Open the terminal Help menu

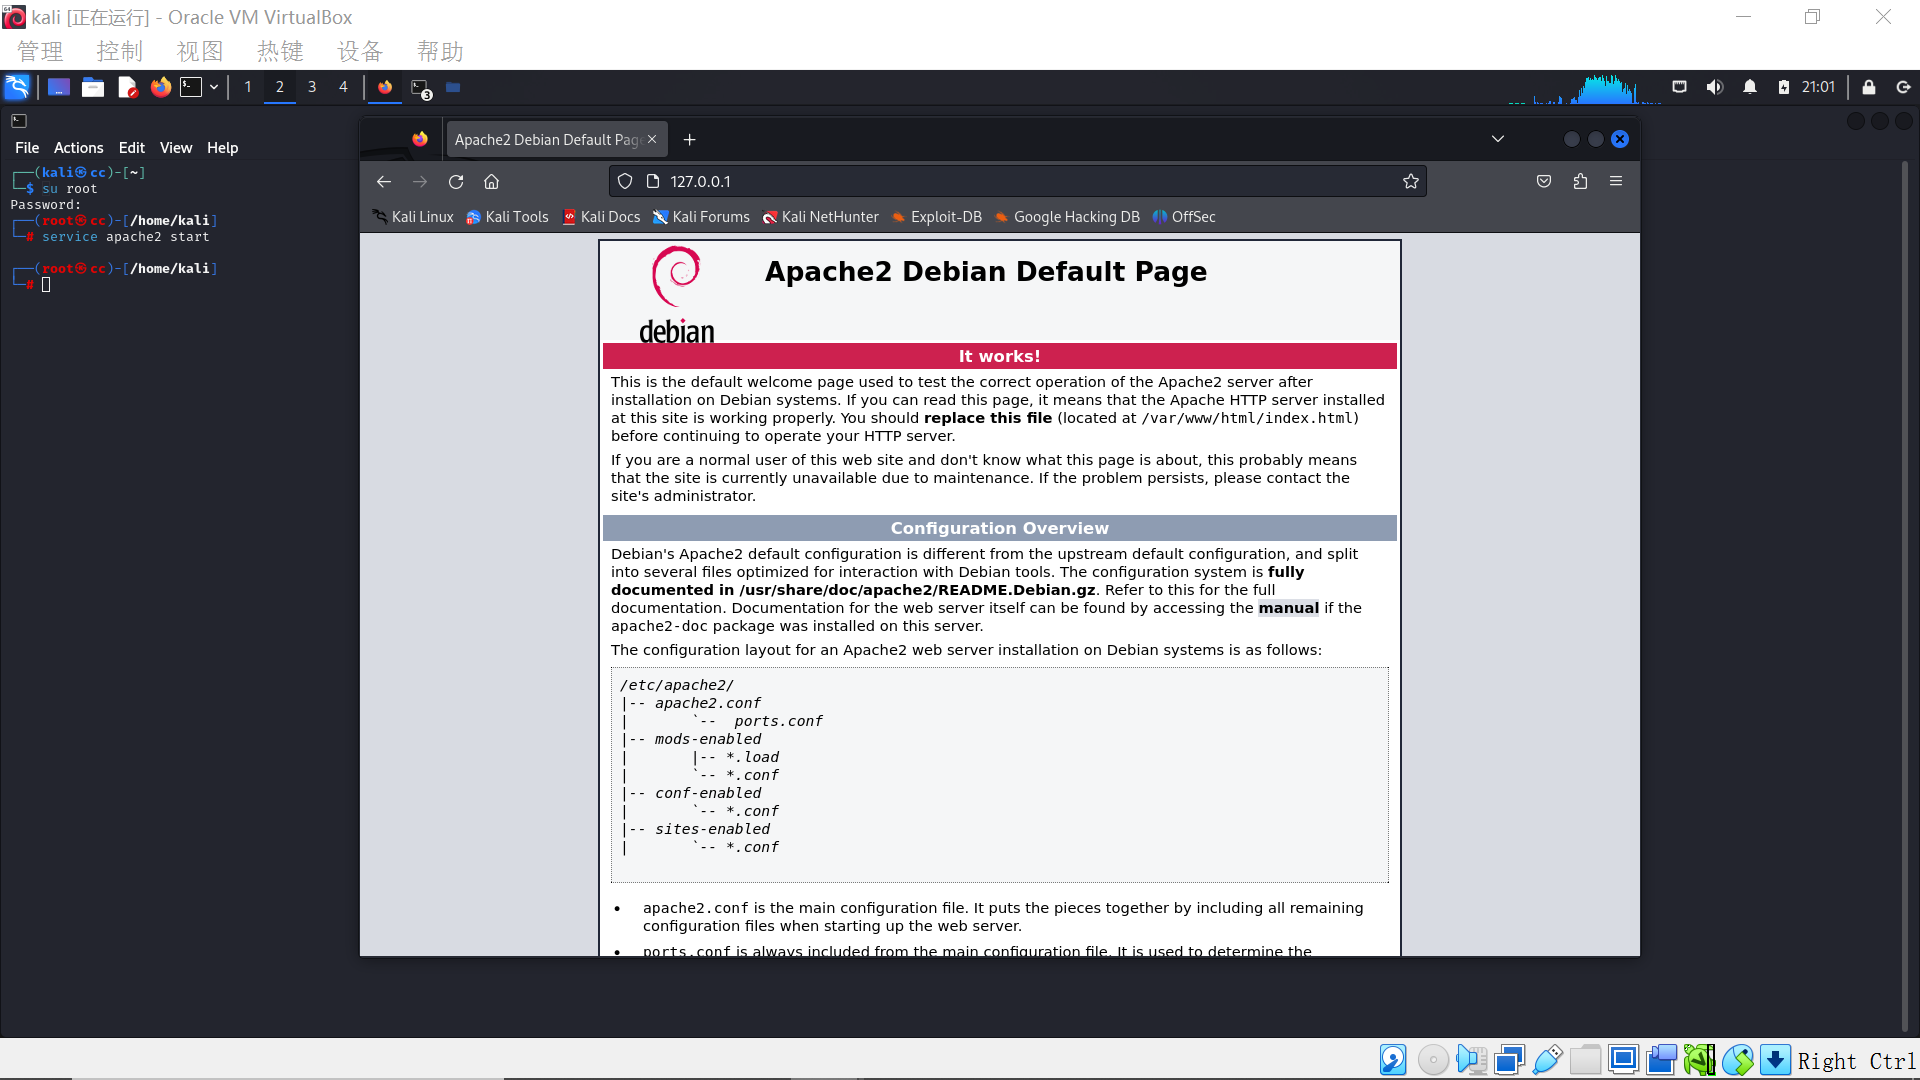click(222, 148)
